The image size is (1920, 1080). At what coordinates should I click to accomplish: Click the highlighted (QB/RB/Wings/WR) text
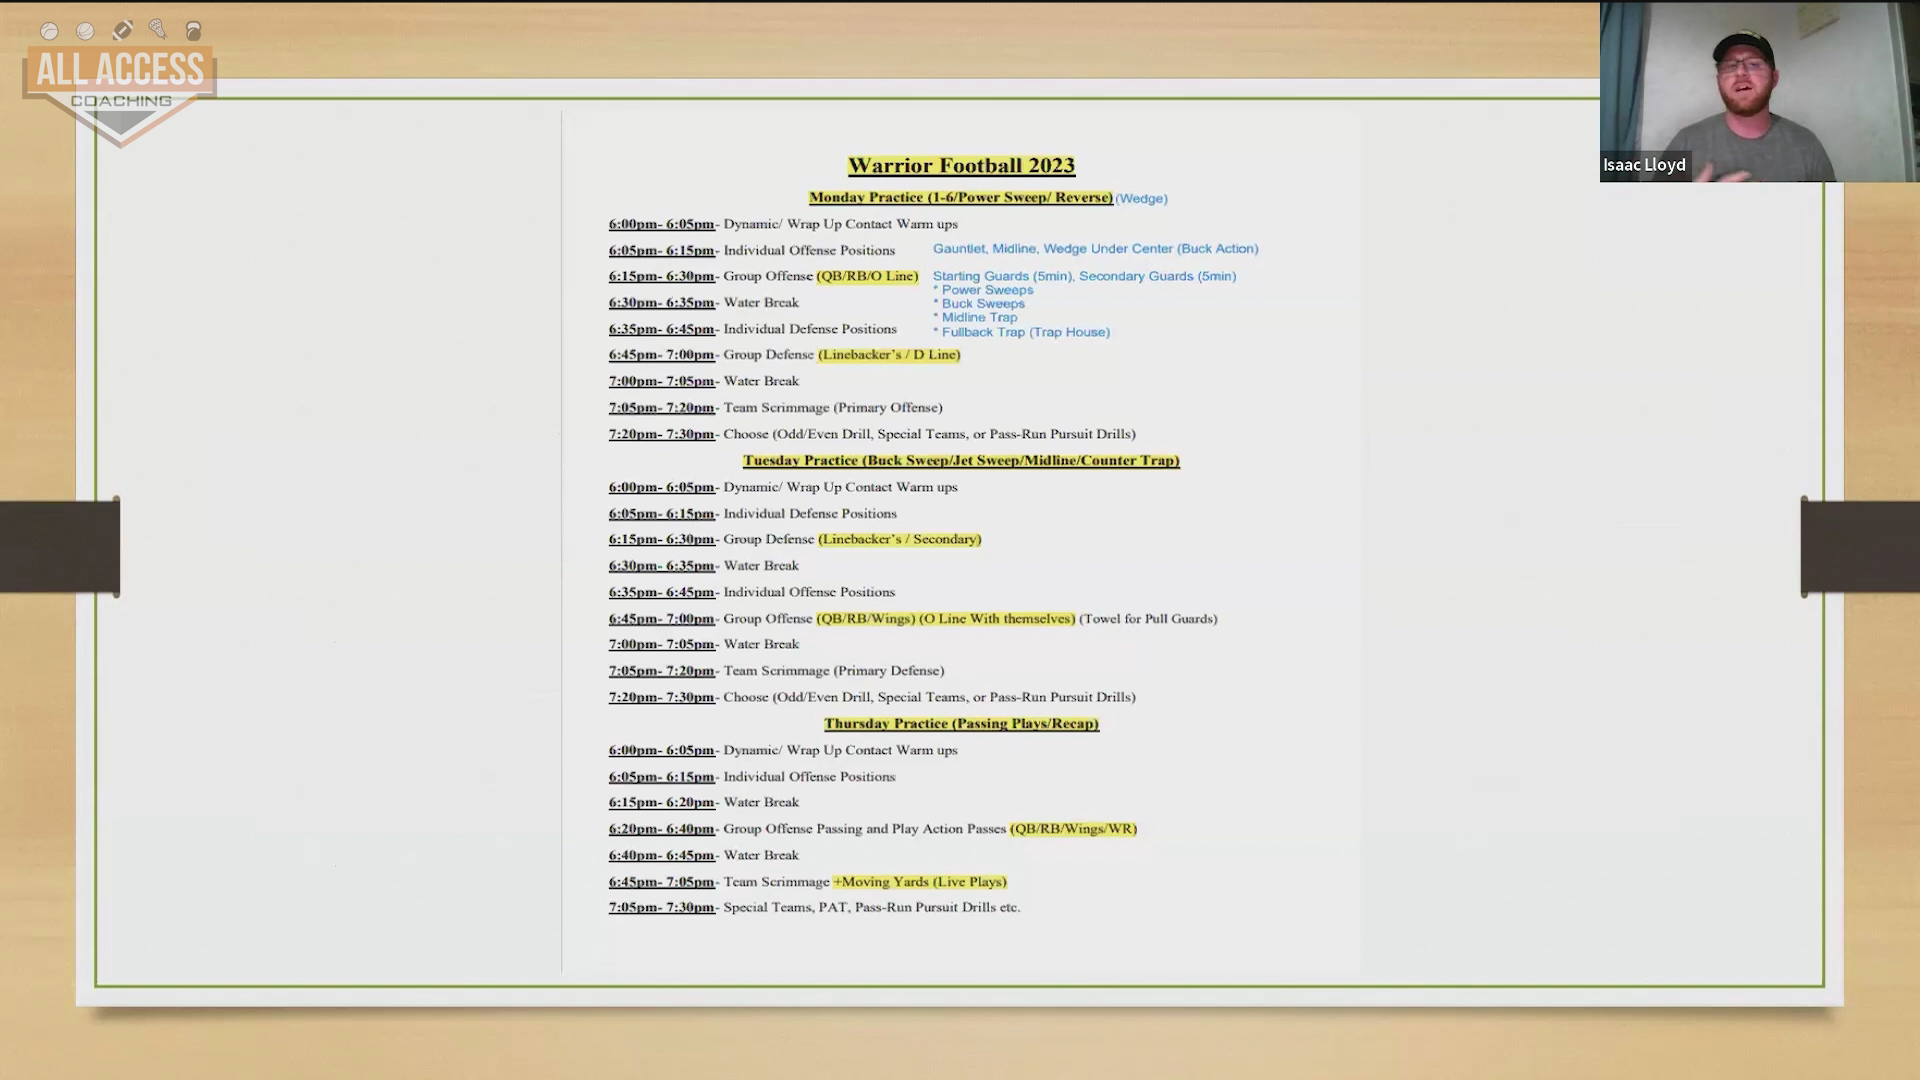pyautogui.click(x=1073, y=829)
